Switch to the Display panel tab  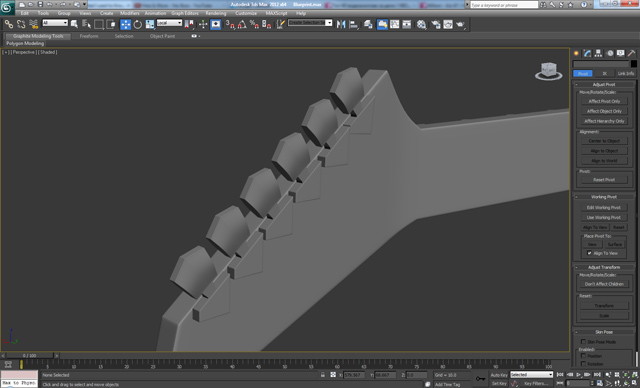coord(620,53)
